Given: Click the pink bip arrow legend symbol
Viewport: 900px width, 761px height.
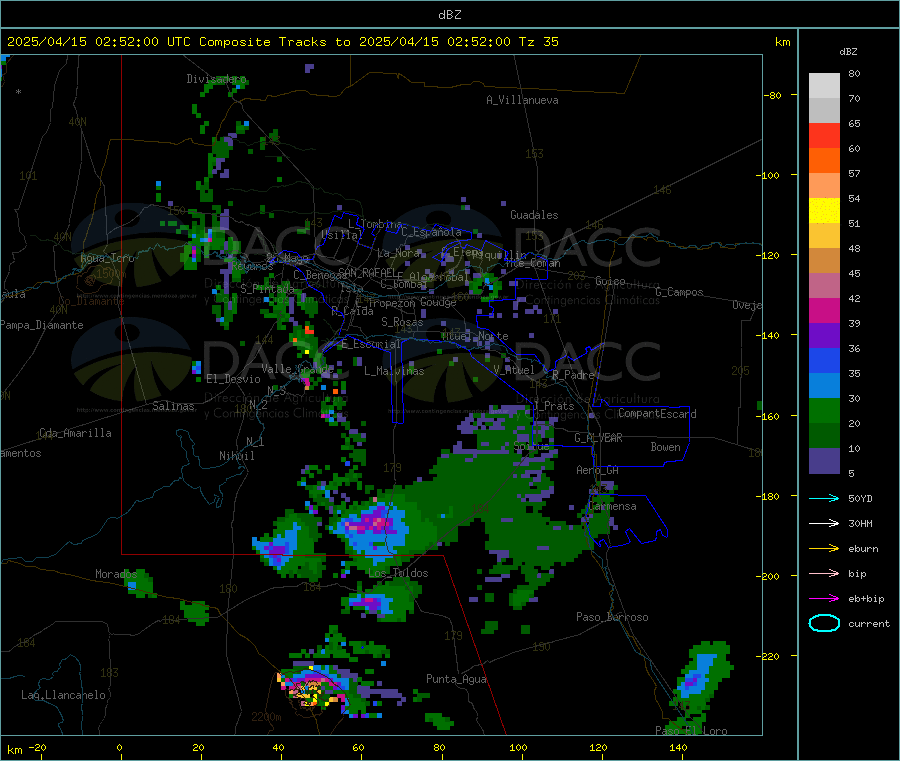Looking at the screenshot, I should coord(824,573).
